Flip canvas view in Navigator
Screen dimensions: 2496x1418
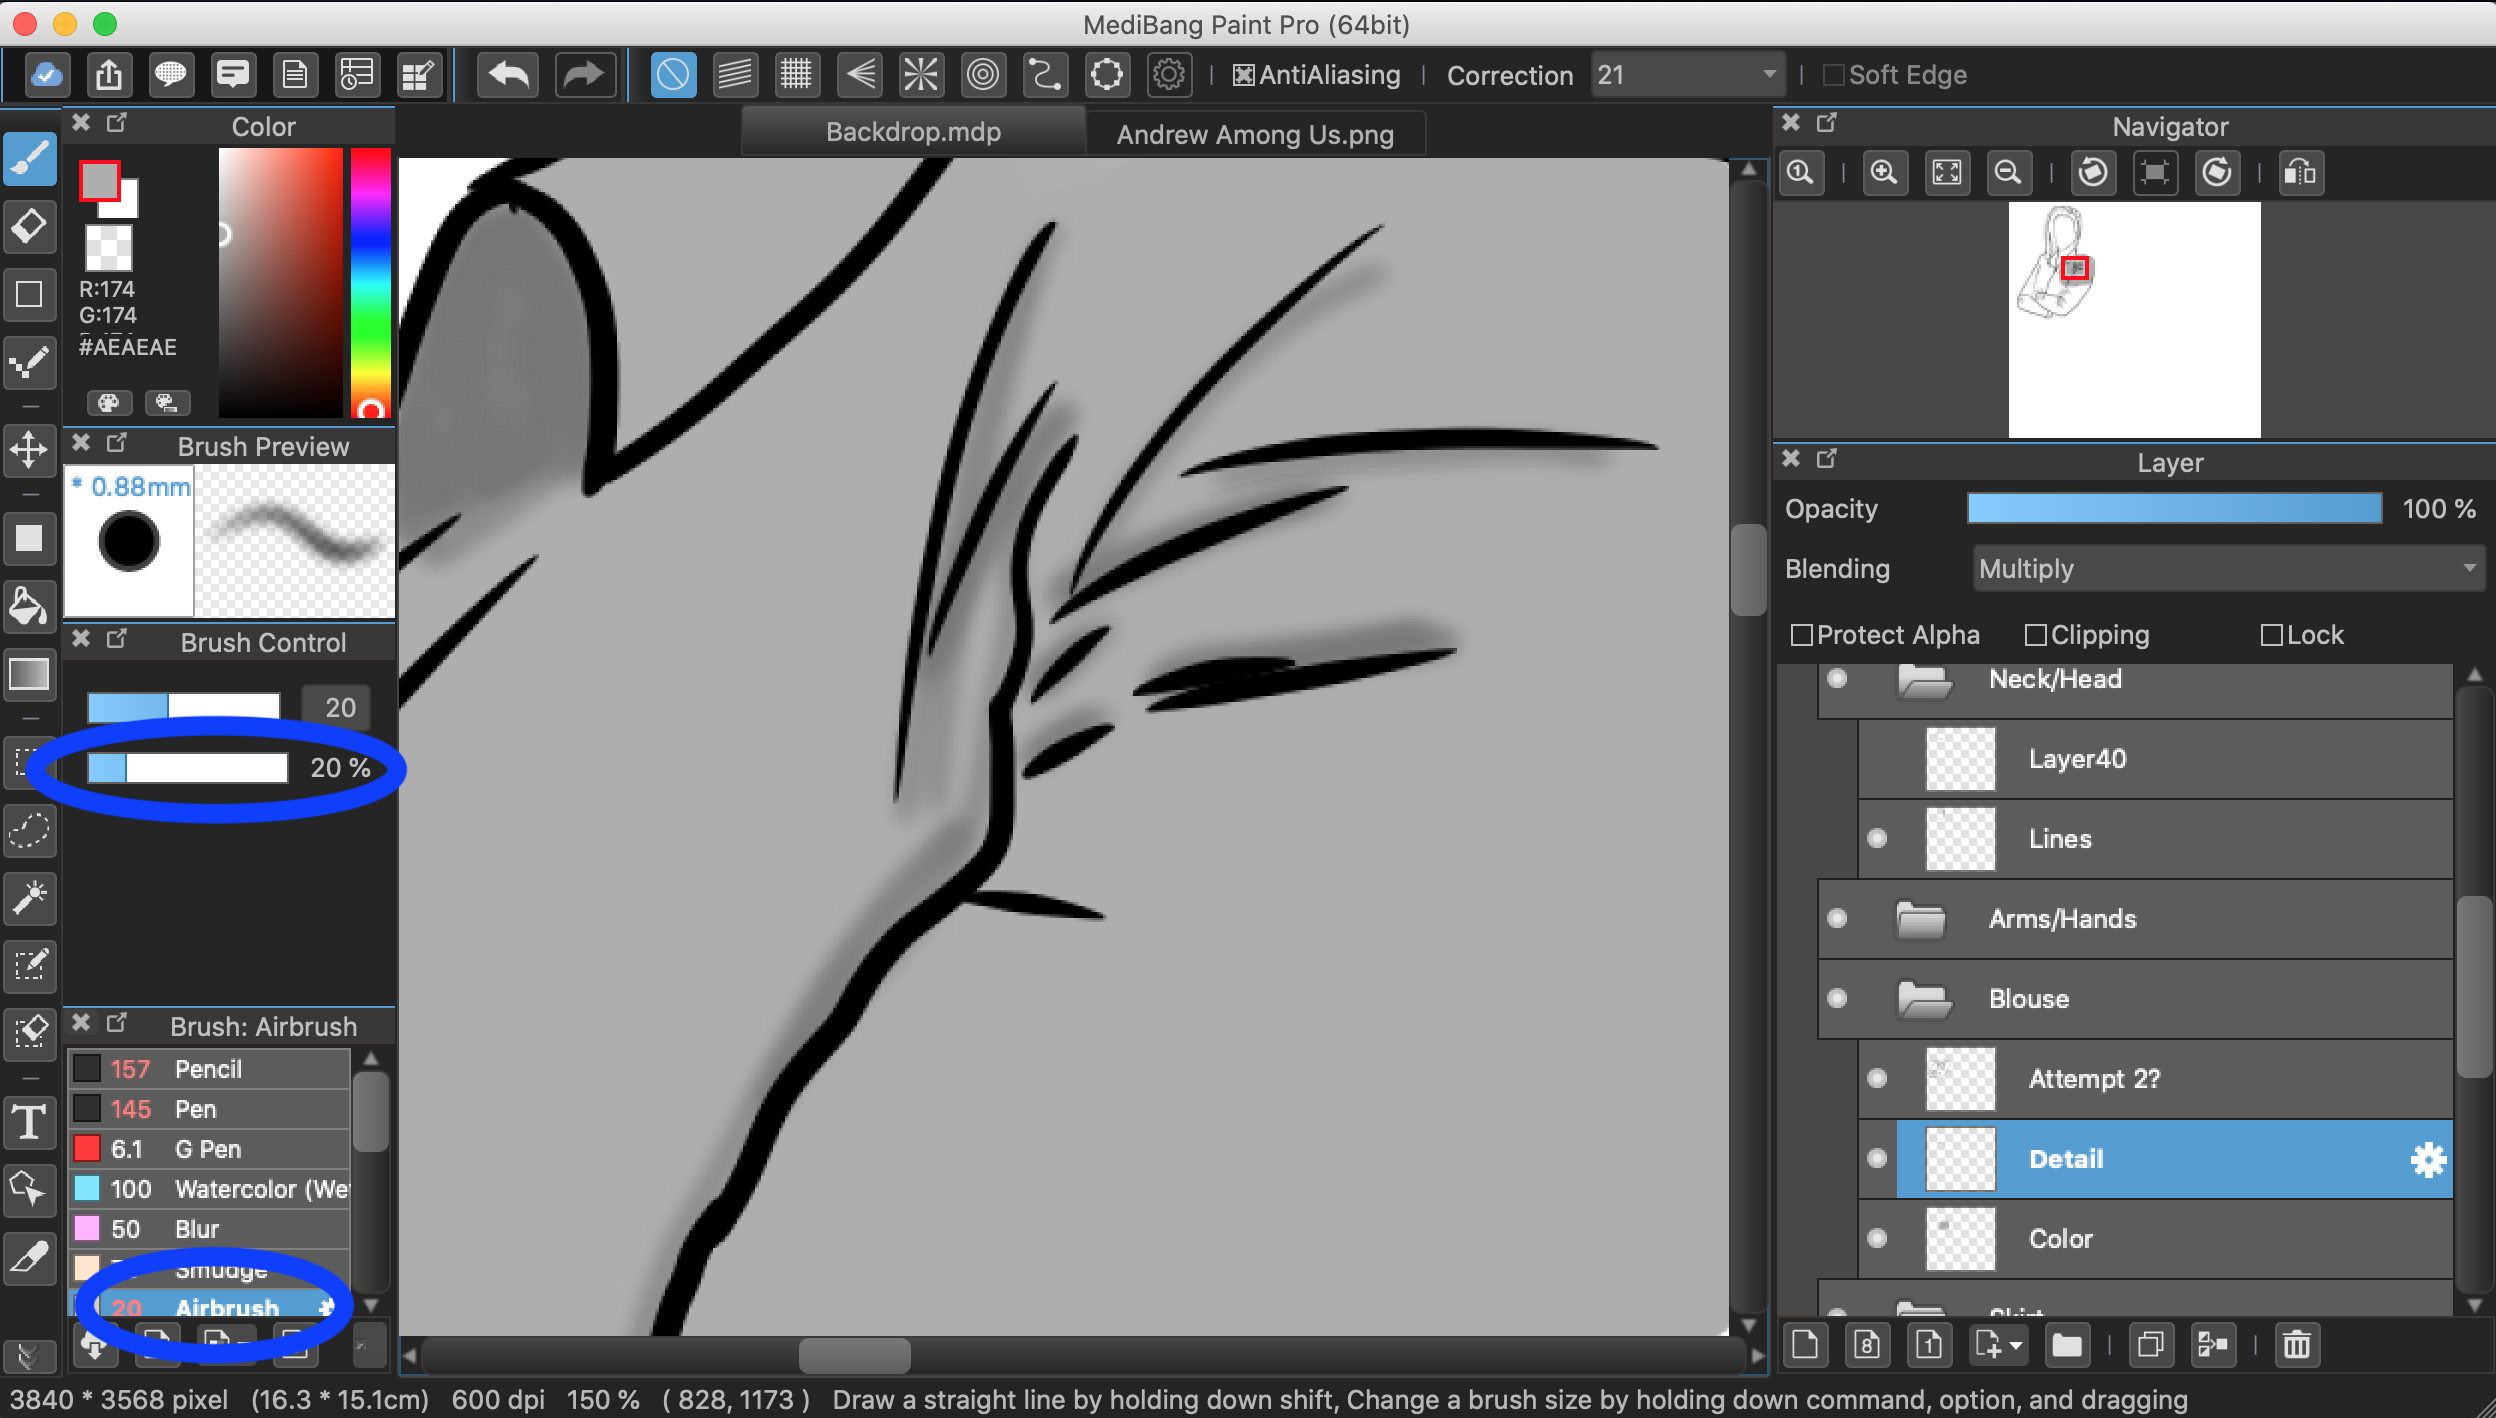[2300, 173]
